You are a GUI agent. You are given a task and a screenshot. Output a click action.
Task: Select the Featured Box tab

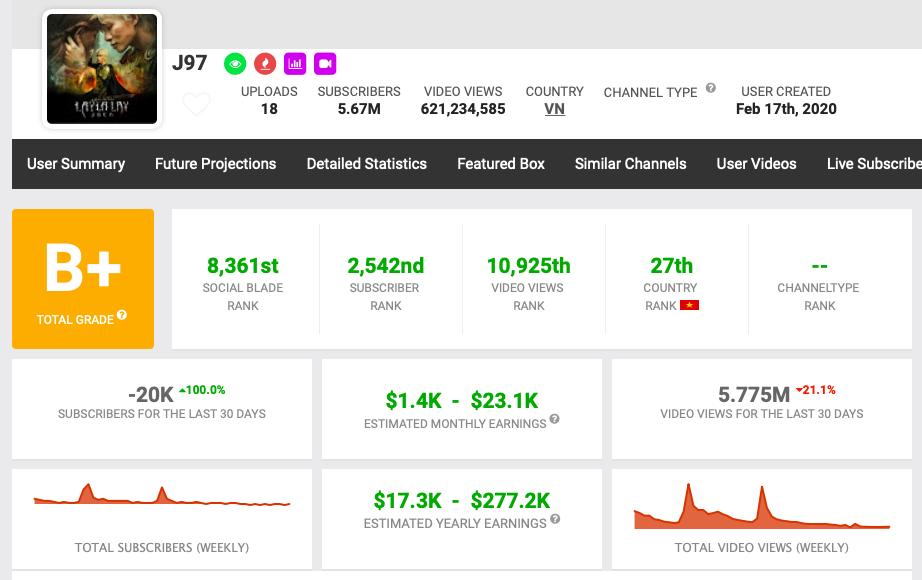click(501, 164)
